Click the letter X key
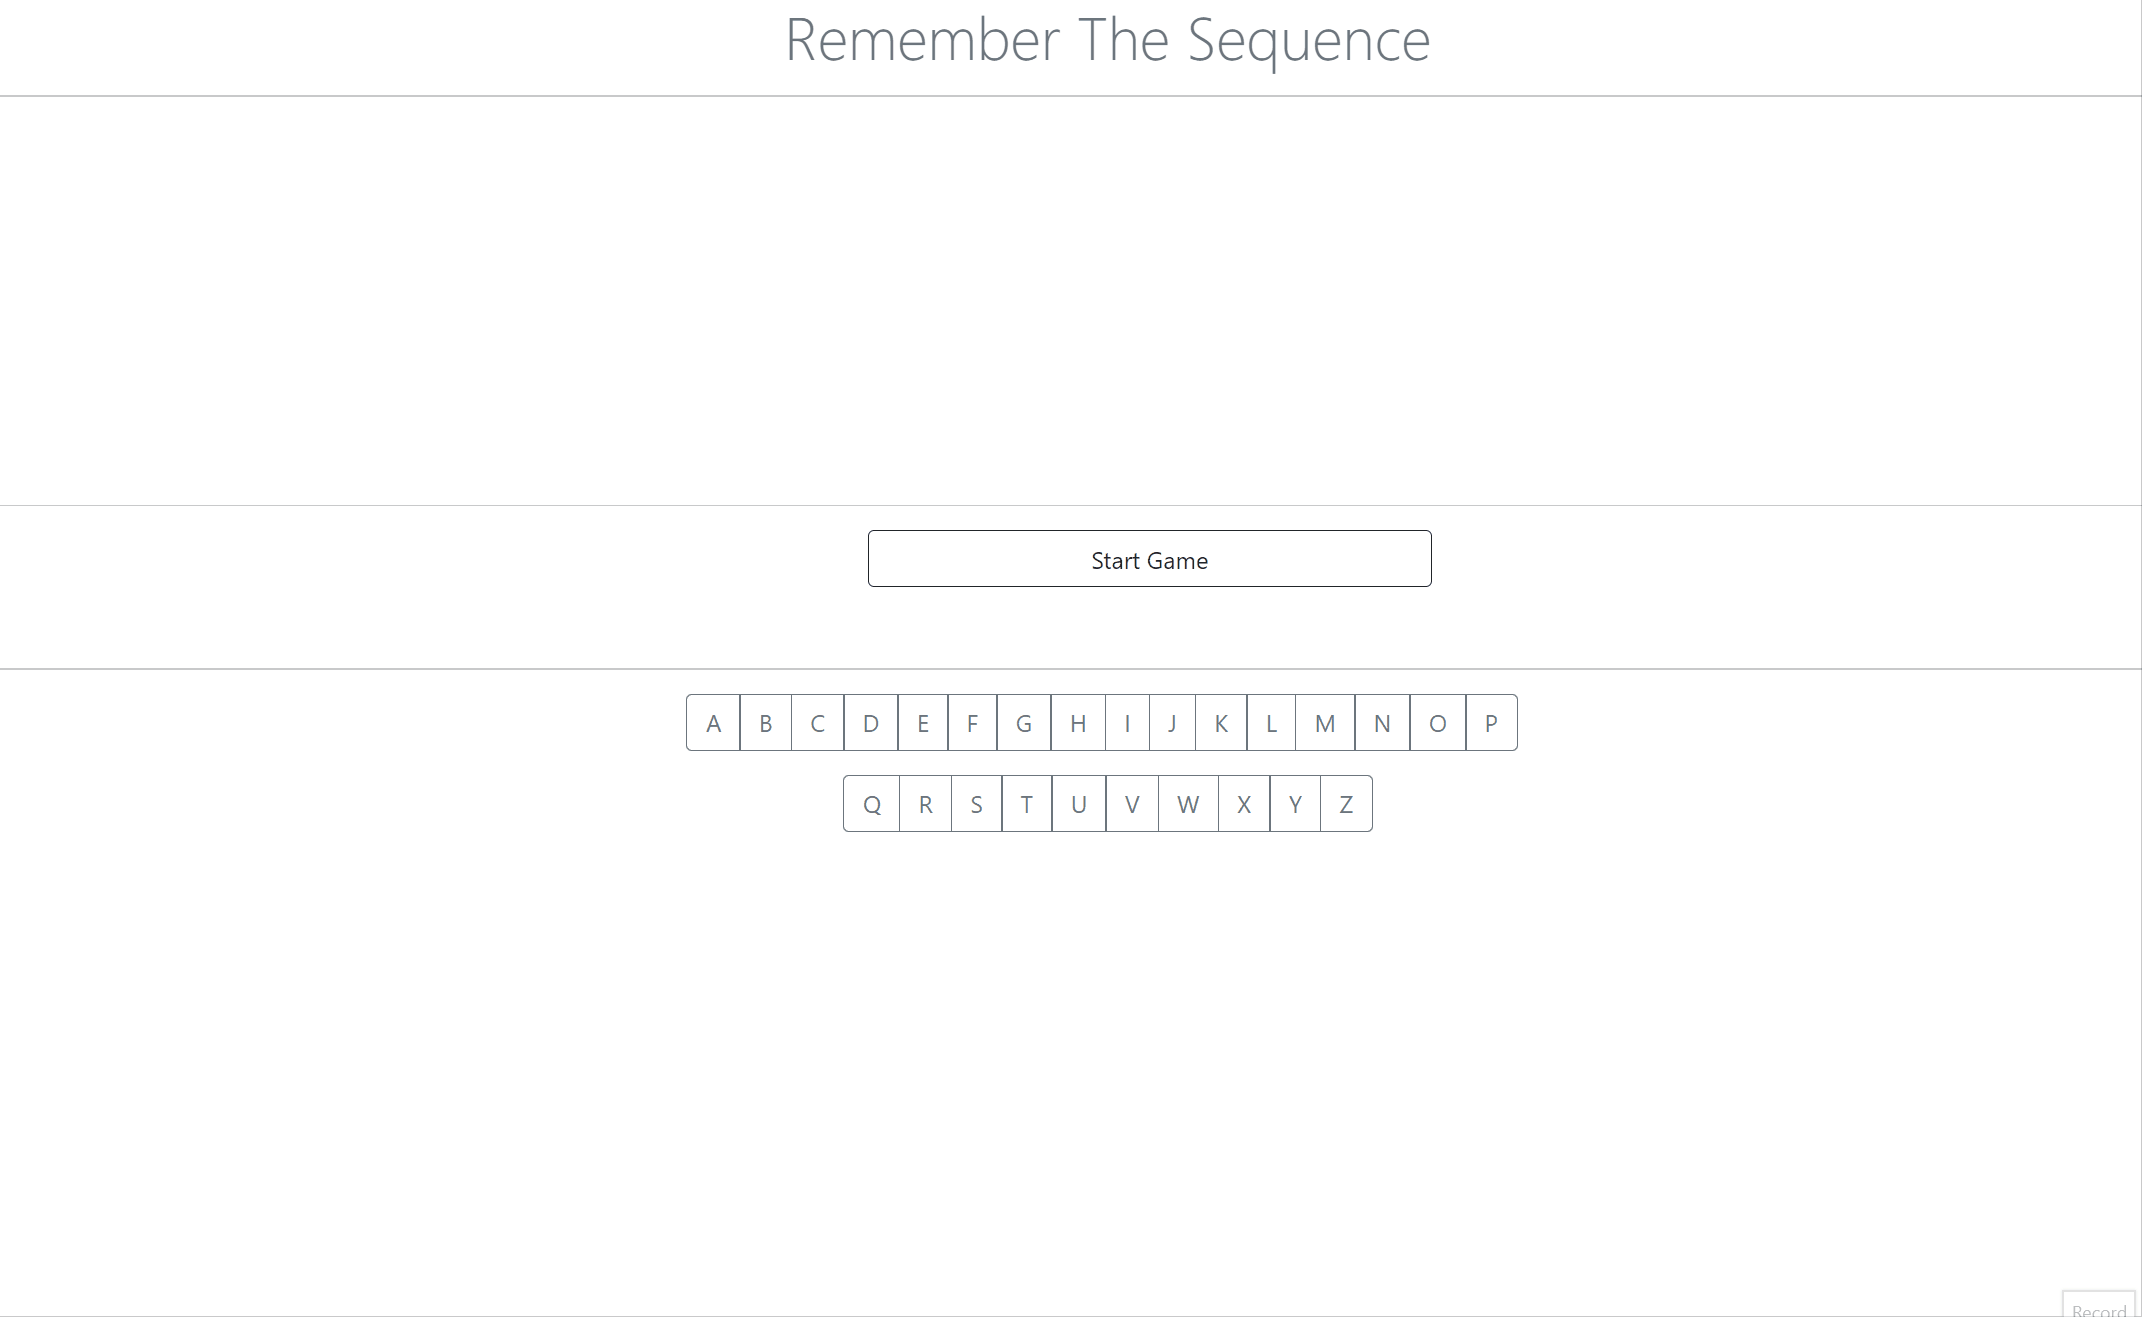The width and height of the screenshot is (2142, 1317). 1243,804
